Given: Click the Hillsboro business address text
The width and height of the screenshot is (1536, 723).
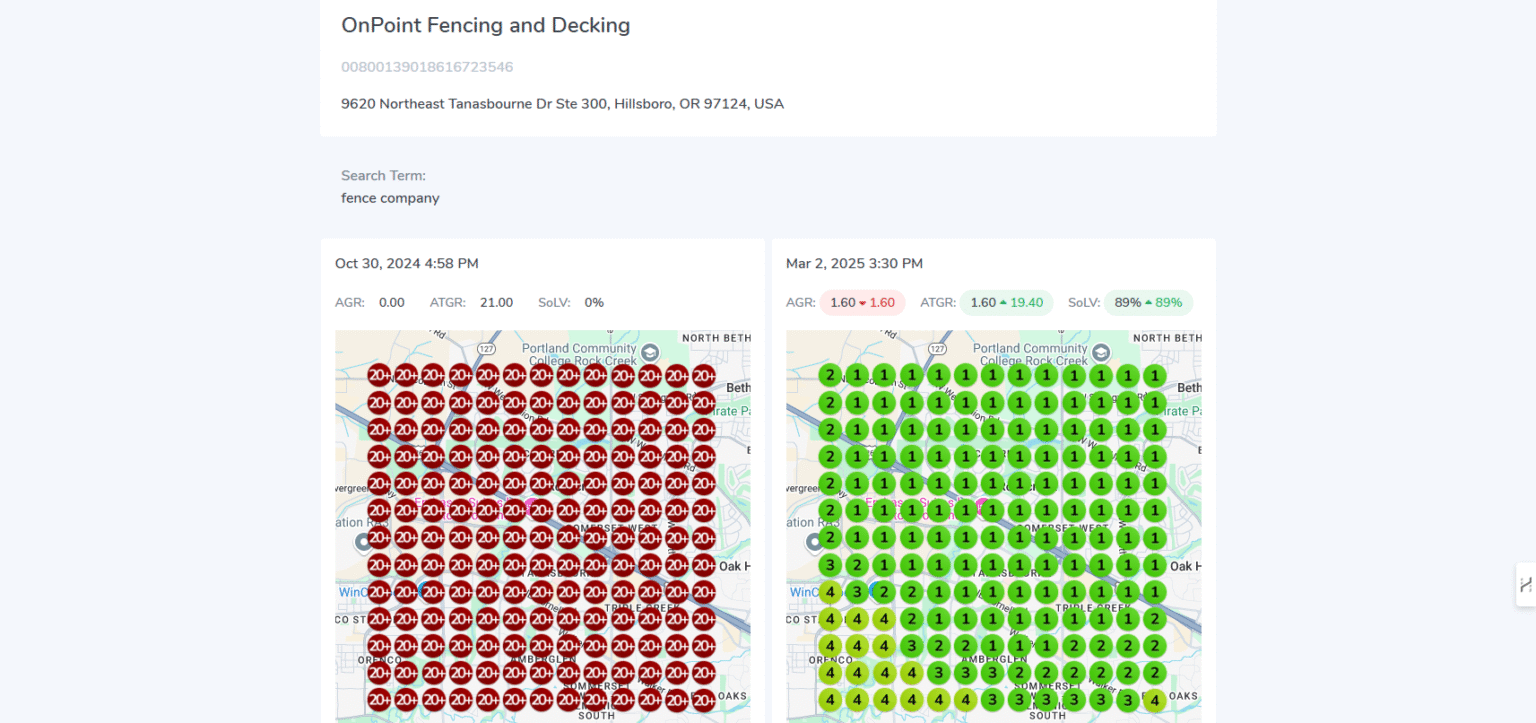Looking at the screenshot, I should click(562, 104).
